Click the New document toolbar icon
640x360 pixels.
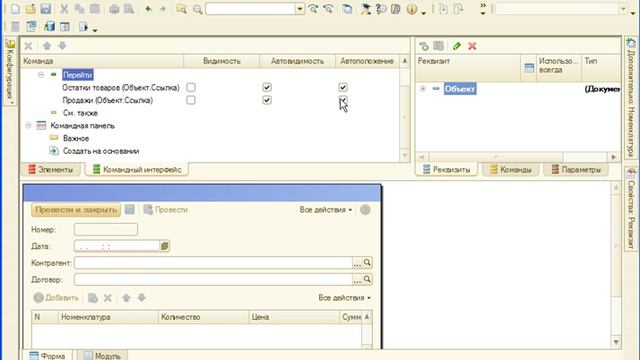pos(15,9)
